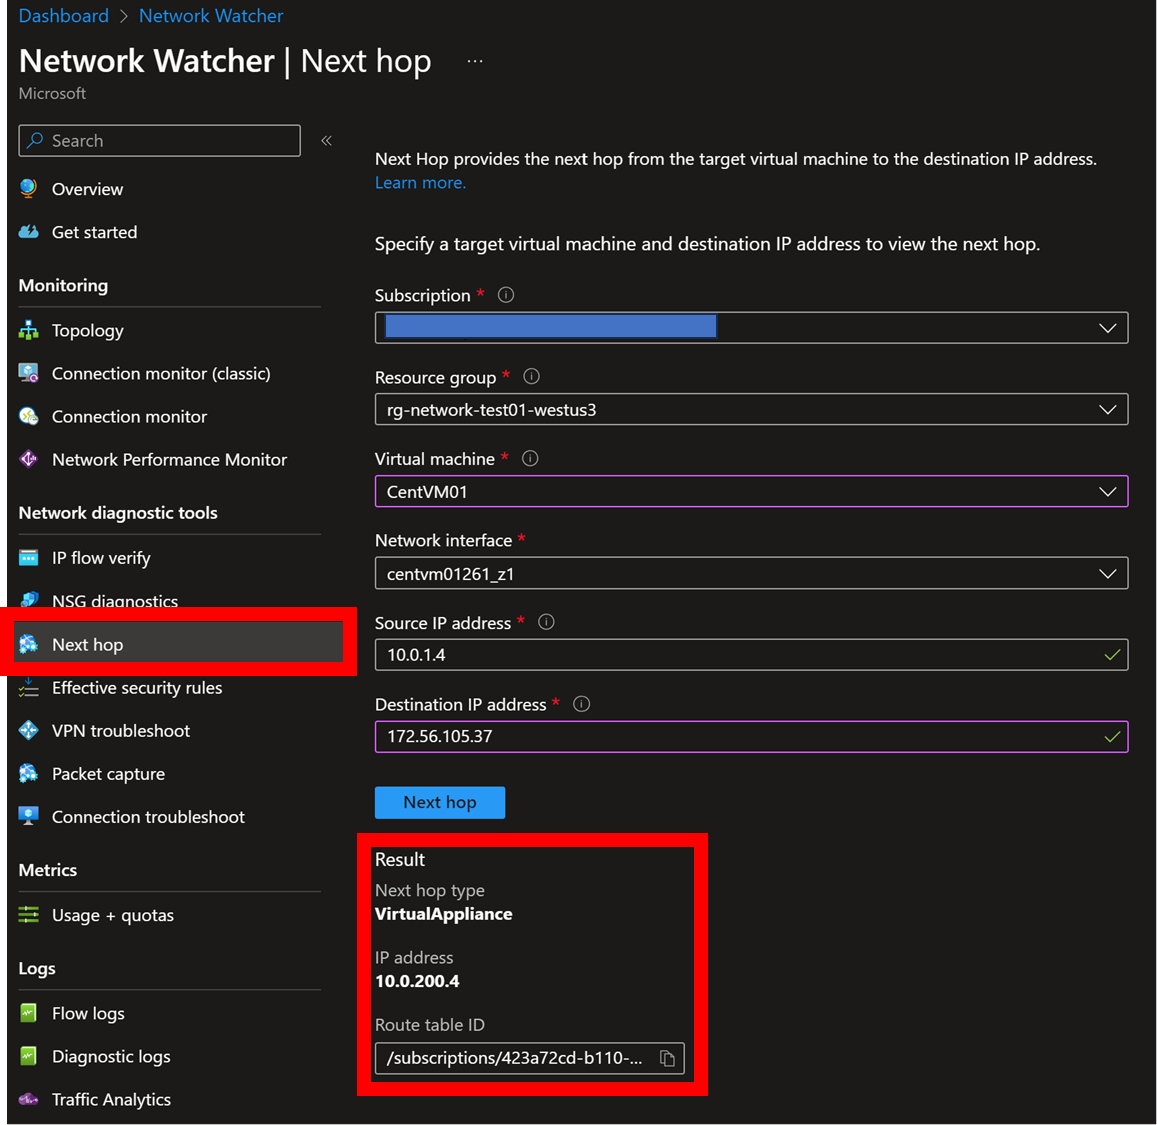This screenshot has height=1125, width=1157.
Task: Click the Flow logs icon
Action: (x=28, y=1013)
